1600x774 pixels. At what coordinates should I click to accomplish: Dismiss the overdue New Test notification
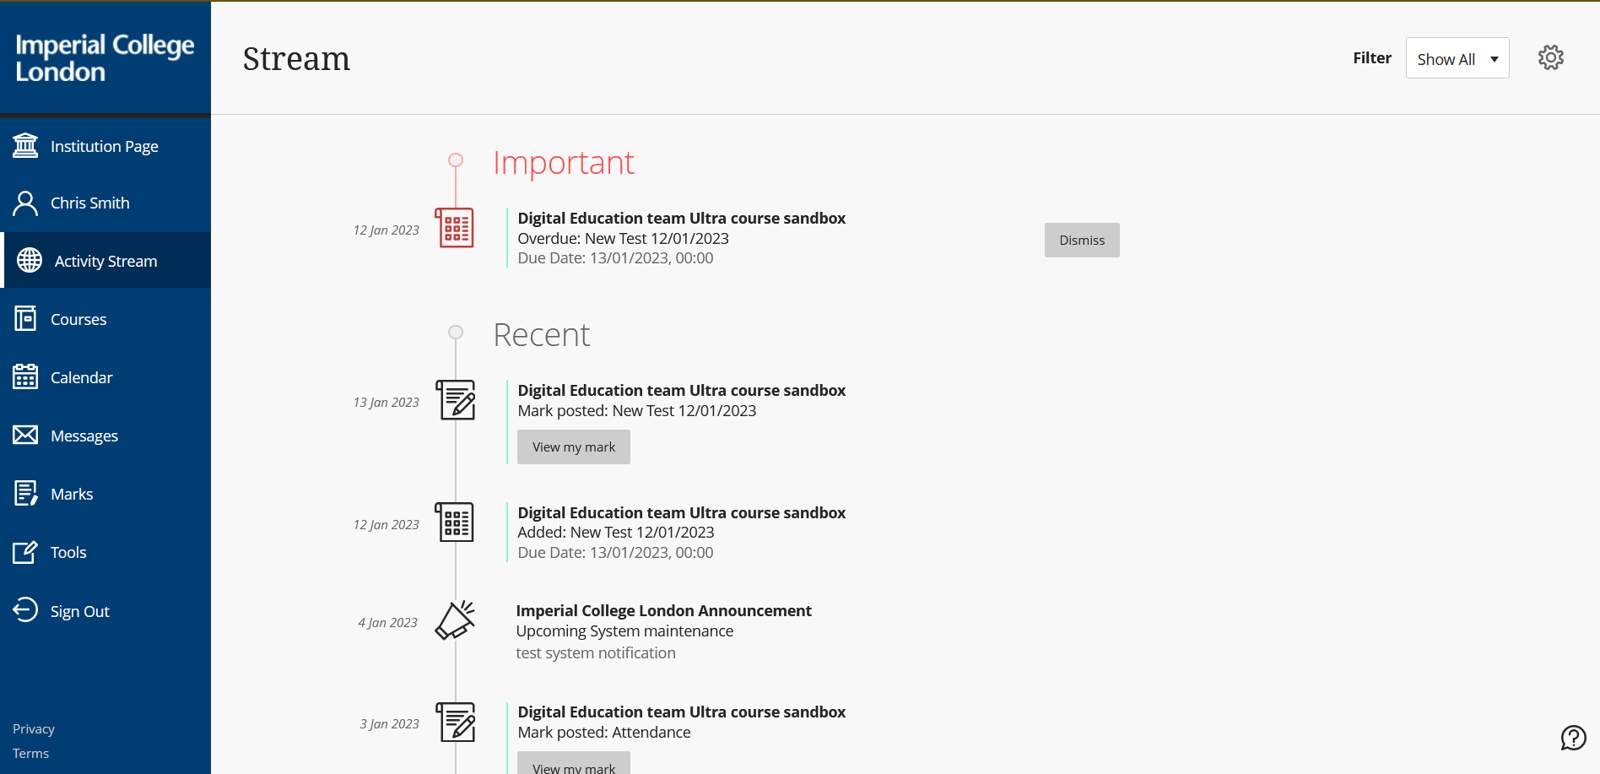click(1081, 240)
